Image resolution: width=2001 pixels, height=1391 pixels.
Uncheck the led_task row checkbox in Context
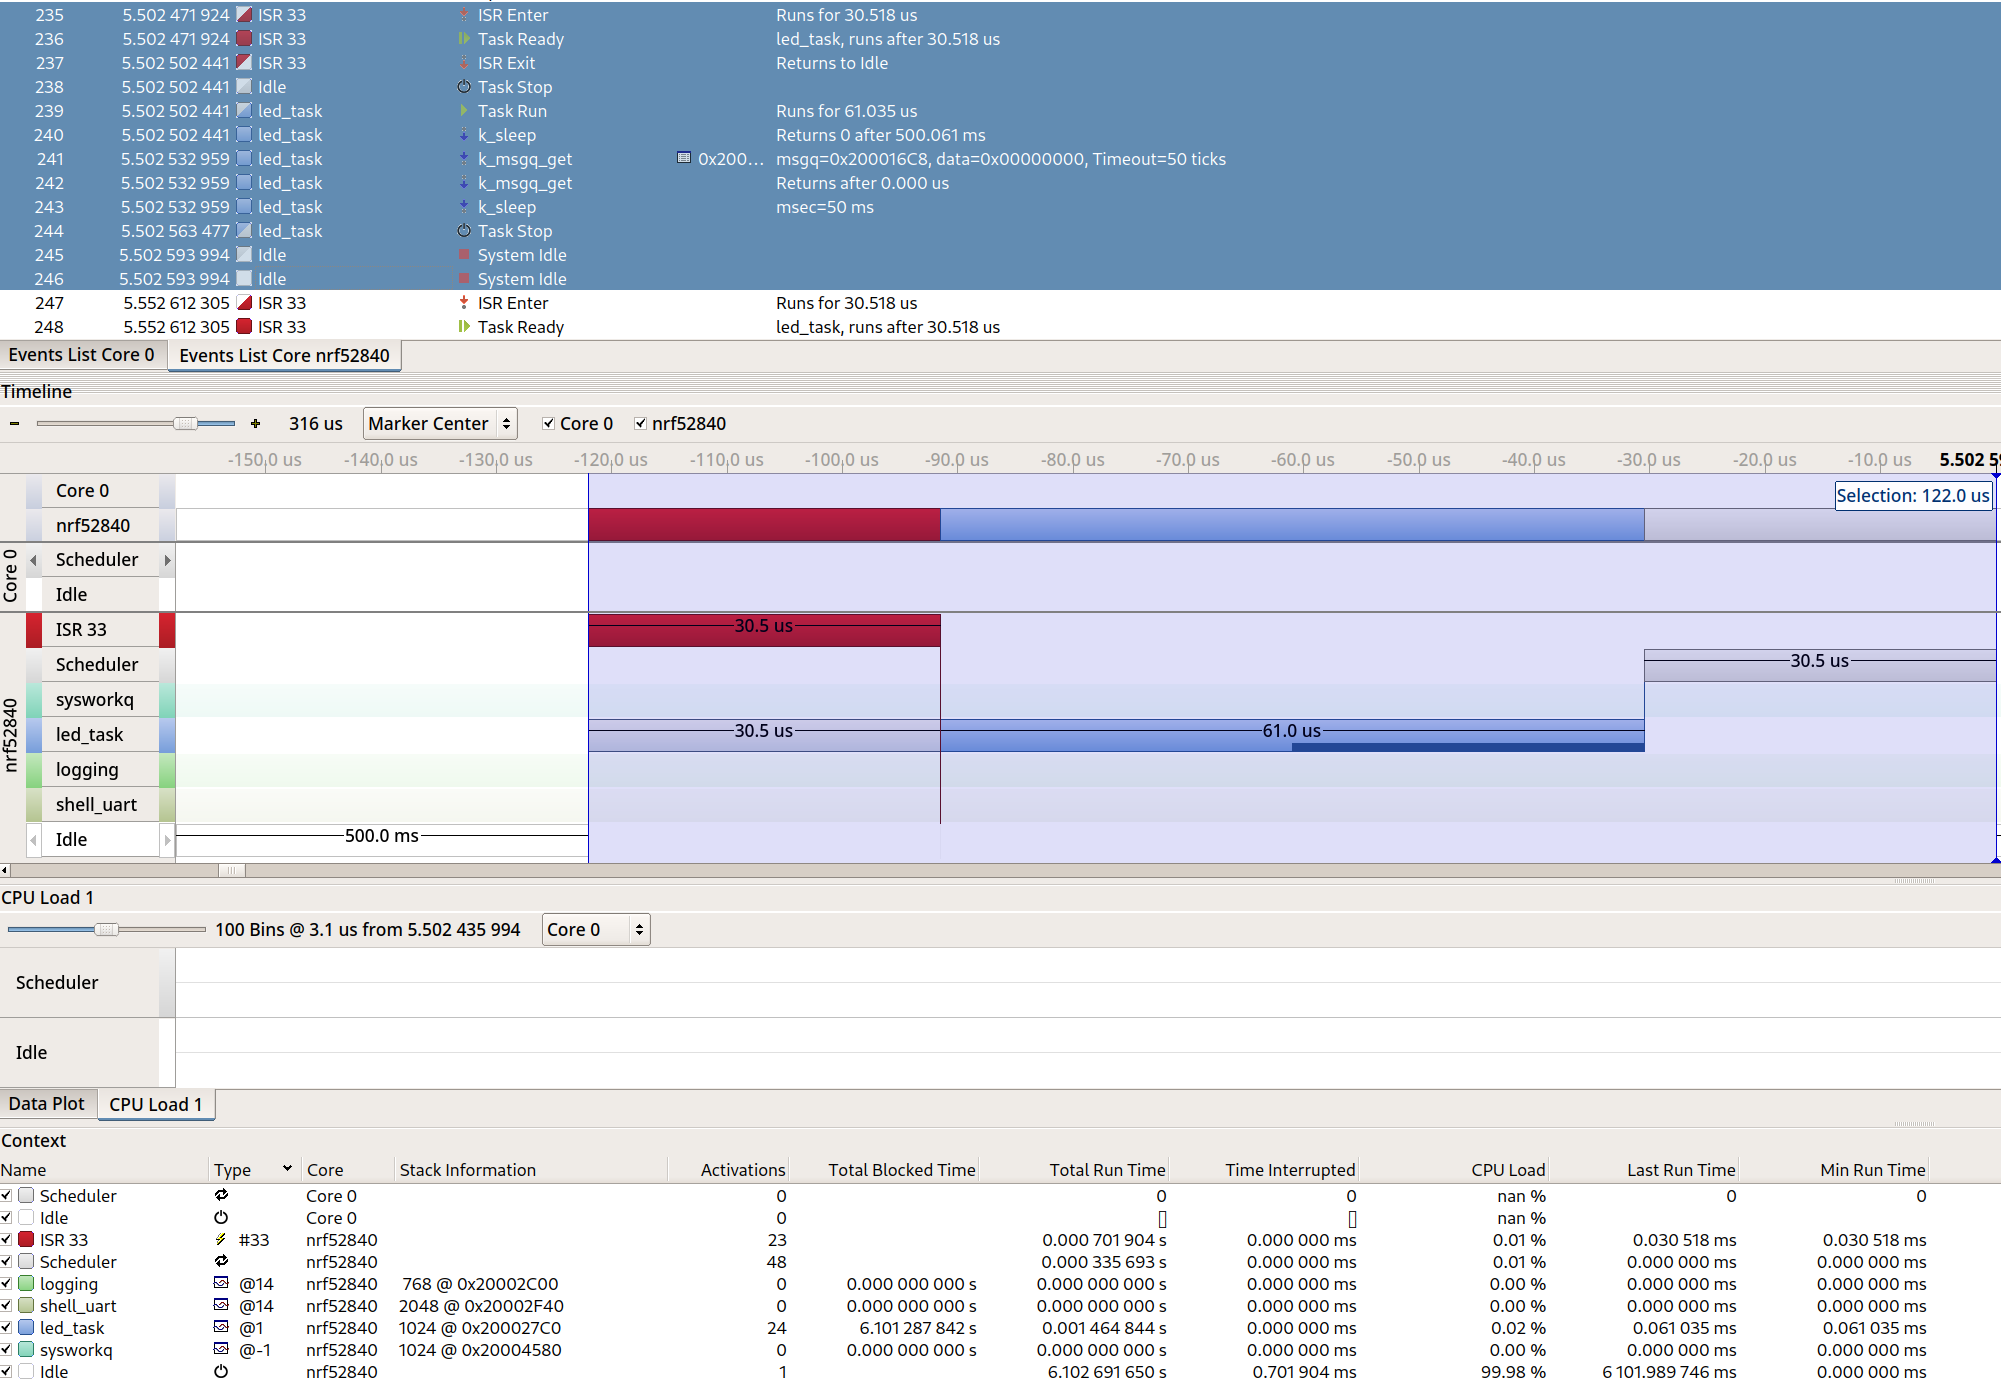[x=7, y=1328]
